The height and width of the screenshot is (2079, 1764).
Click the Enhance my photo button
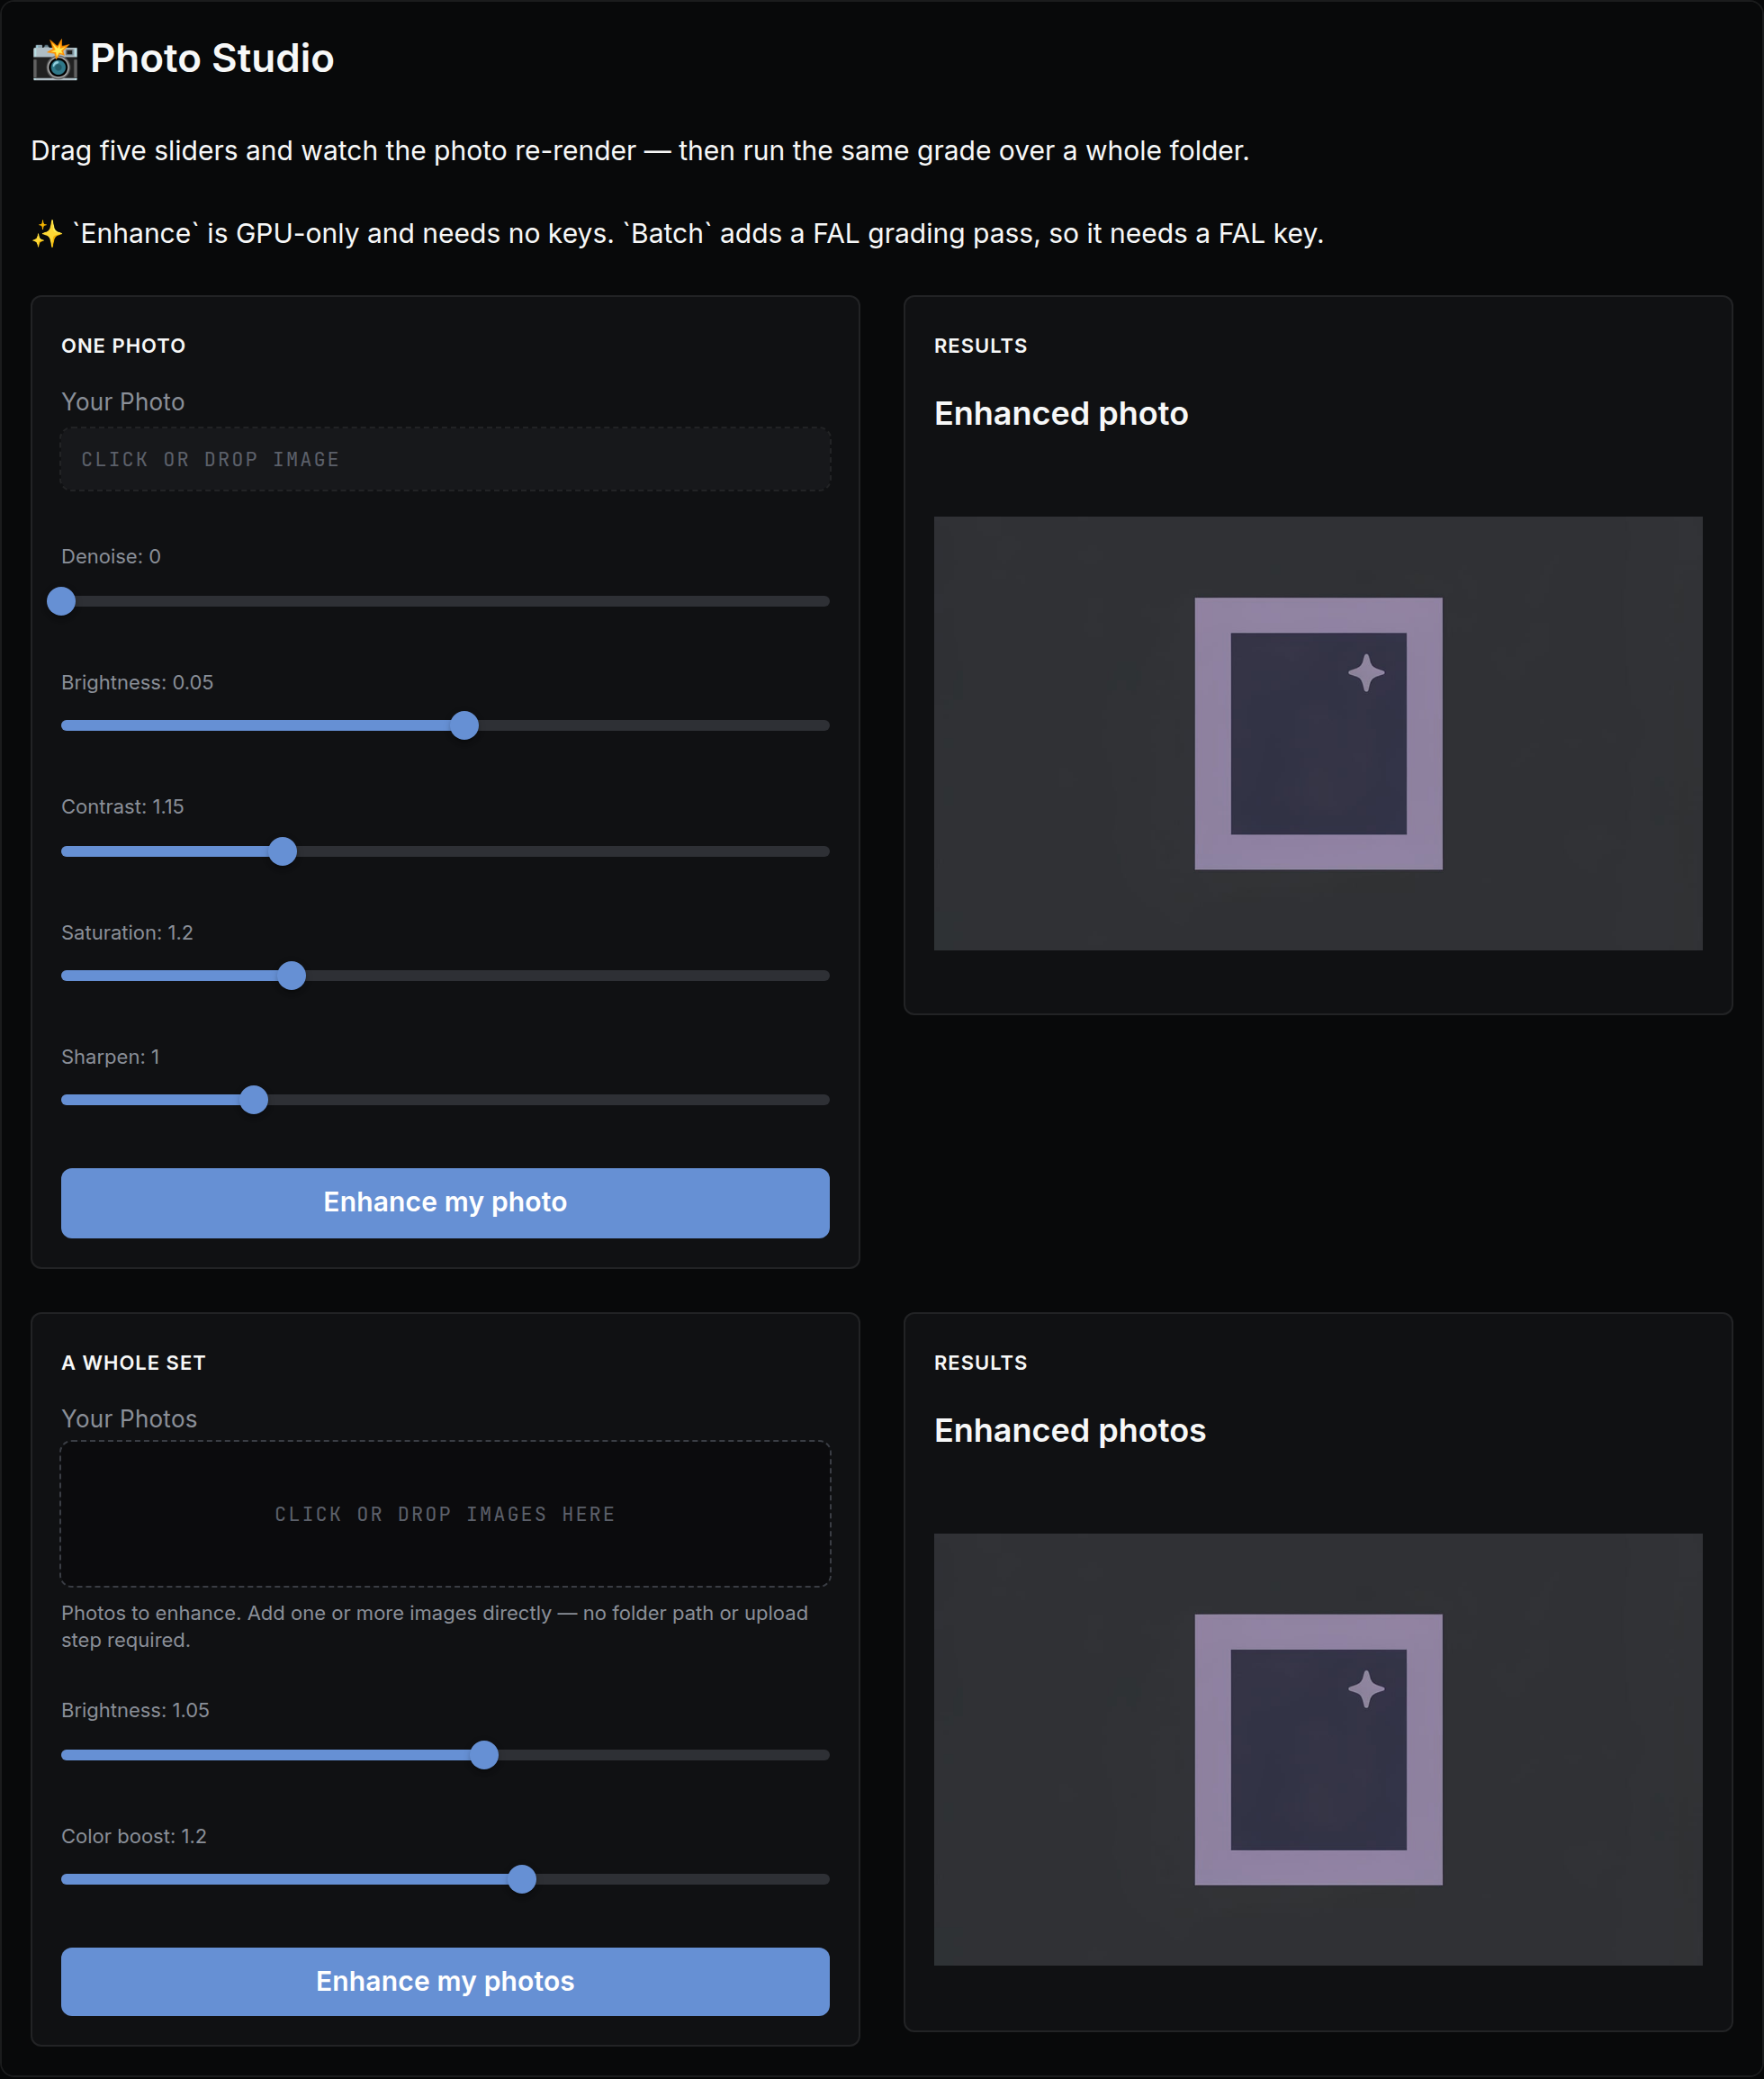click(445, 1202)
